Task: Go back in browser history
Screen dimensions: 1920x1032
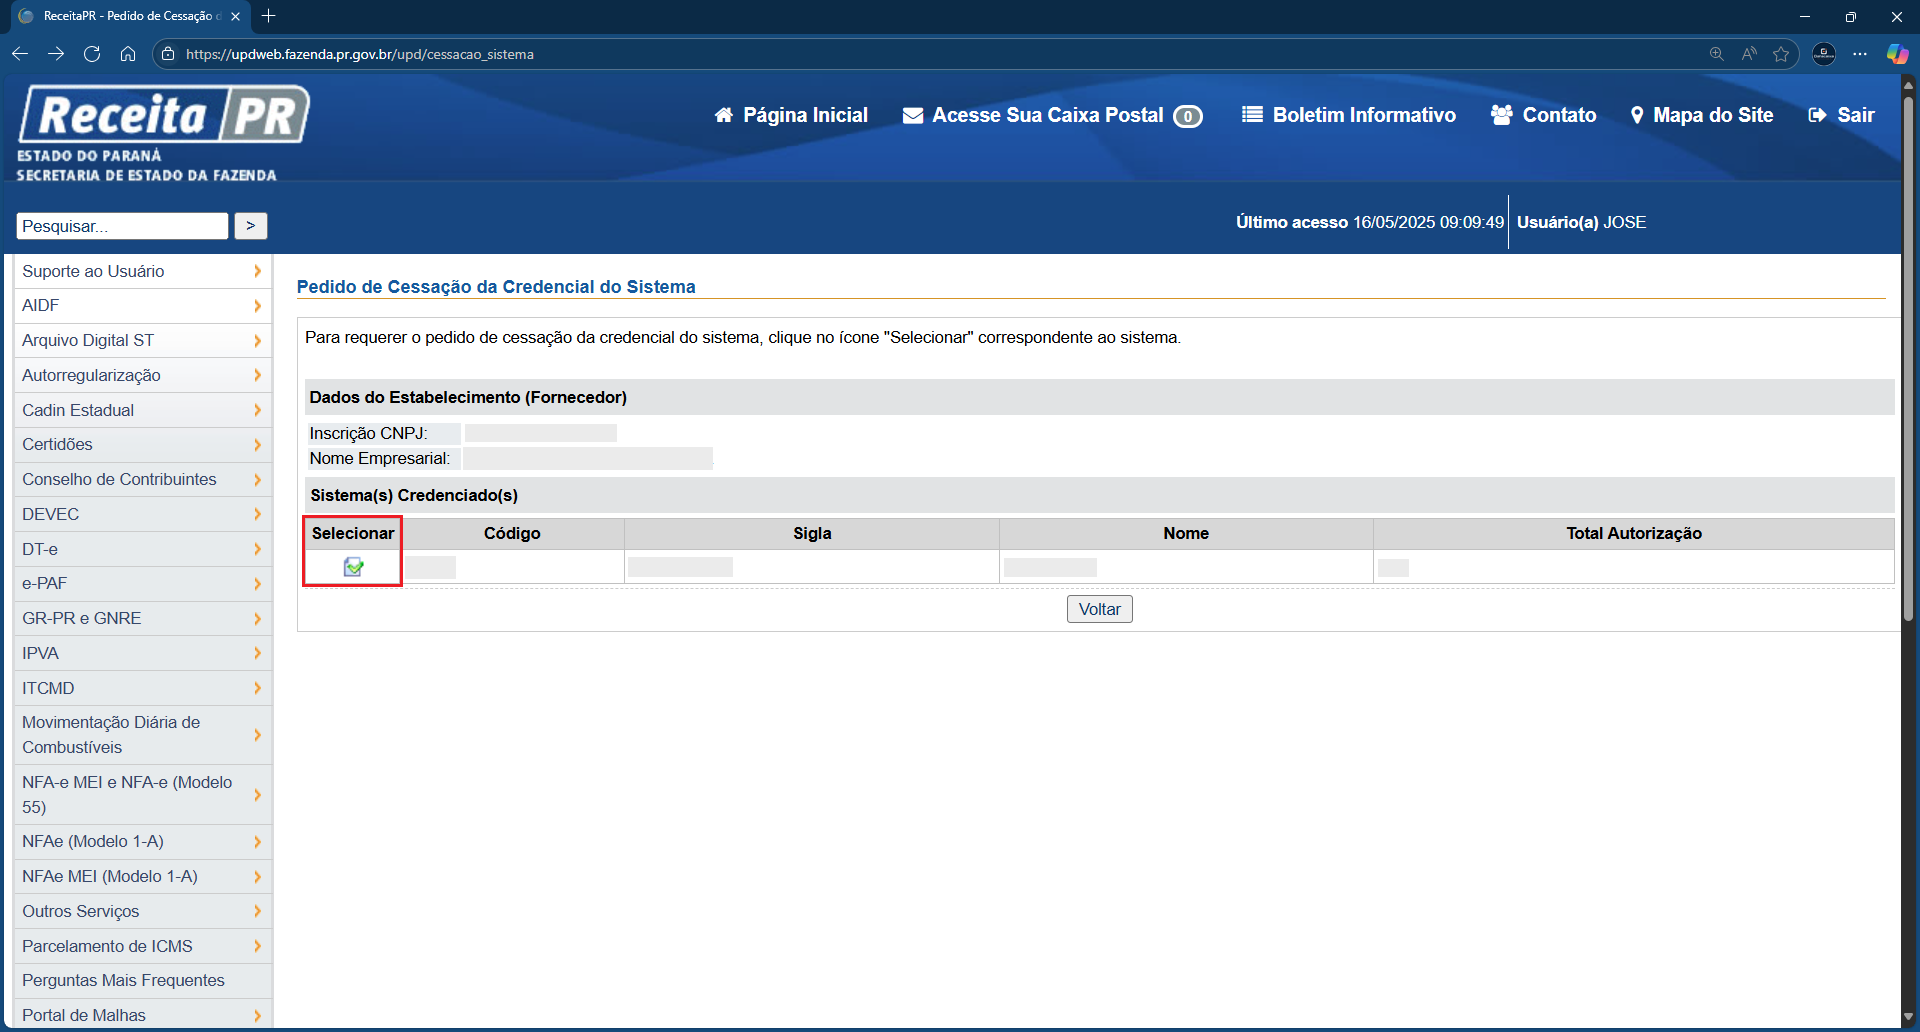Action: click(20, 54)
